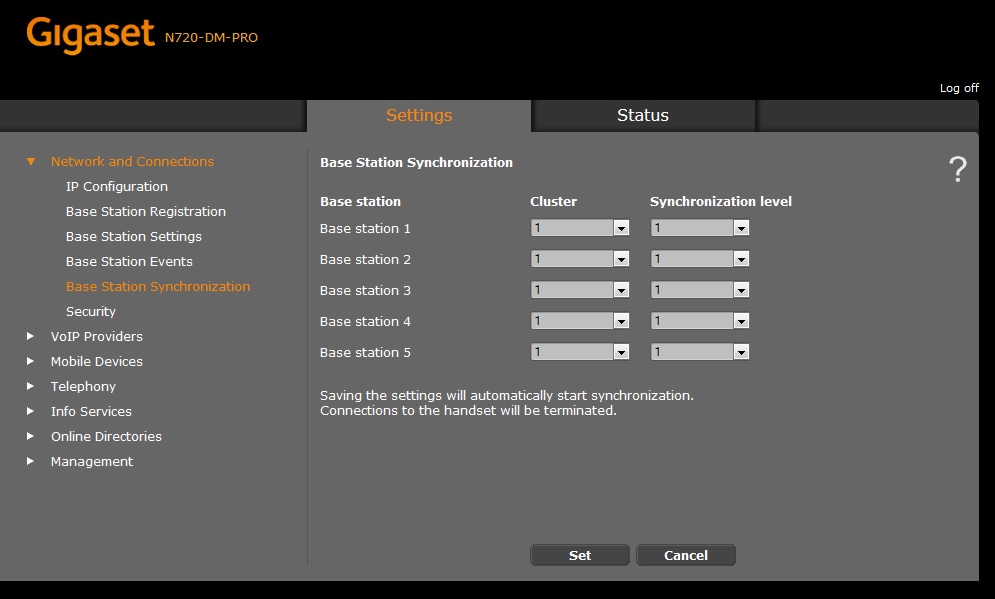Collapse the Network and Connections section
The height and width of the screenshot is (599, 995).
click(31, 161)
